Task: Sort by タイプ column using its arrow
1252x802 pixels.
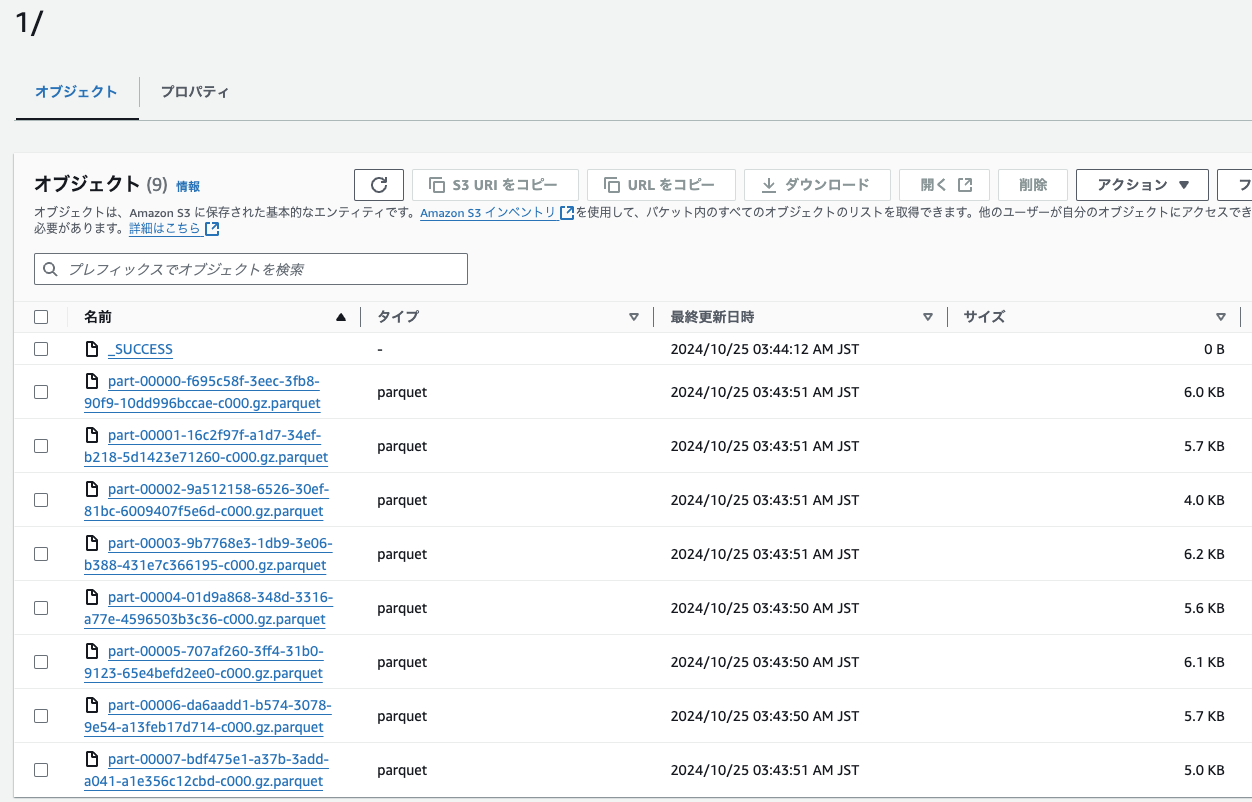Action: tap(633, 317)
